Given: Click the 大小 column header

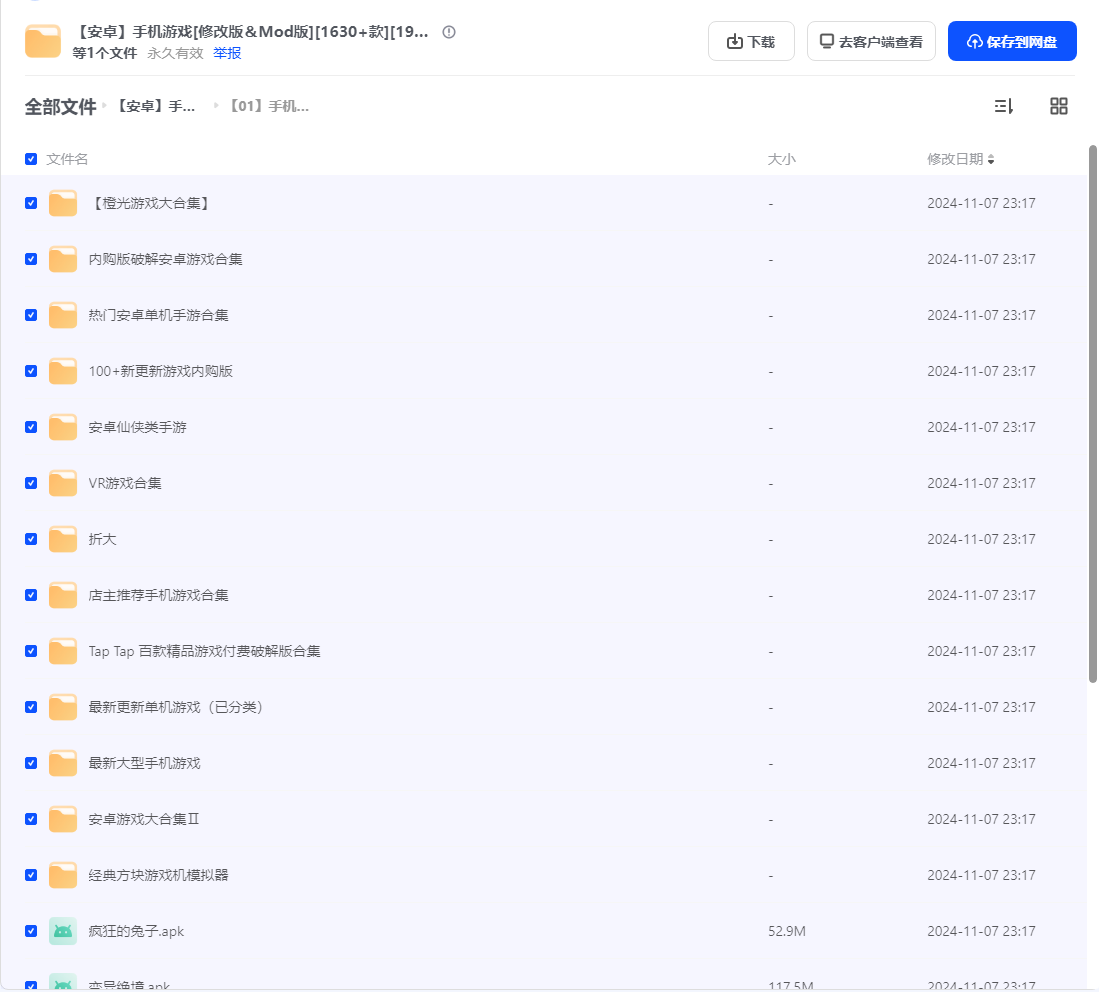Looking at the screenshot, I should point(781,159).
